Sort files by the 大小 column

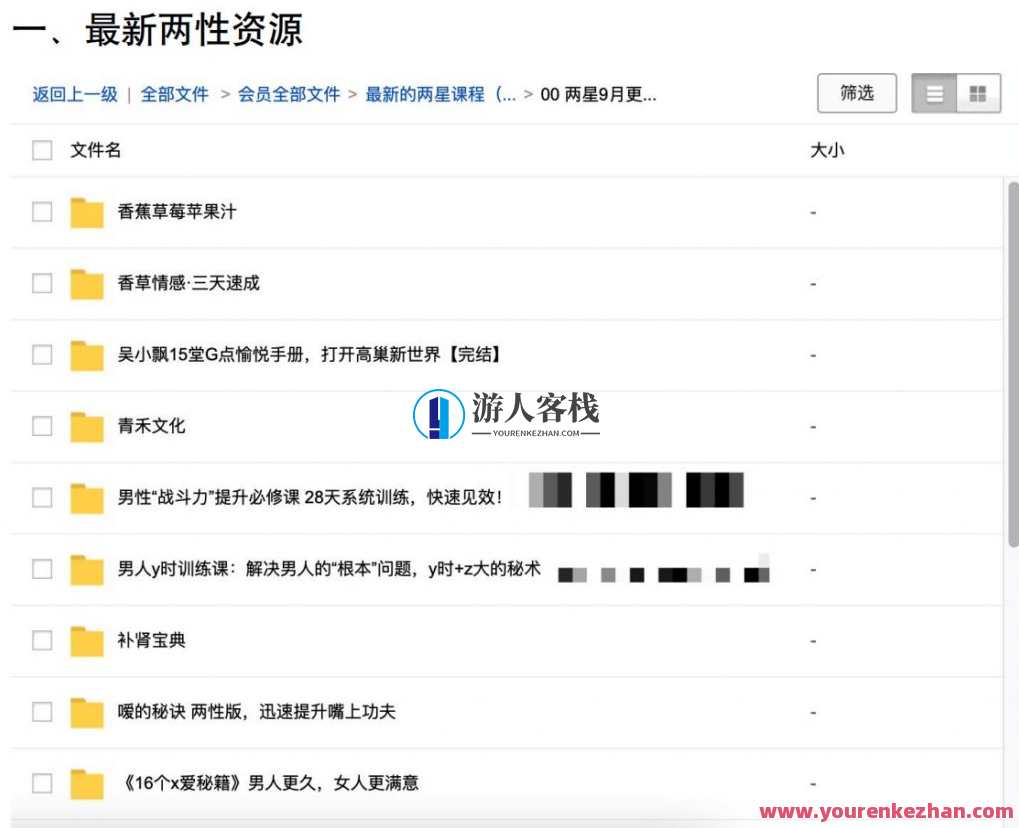(826, 150)
